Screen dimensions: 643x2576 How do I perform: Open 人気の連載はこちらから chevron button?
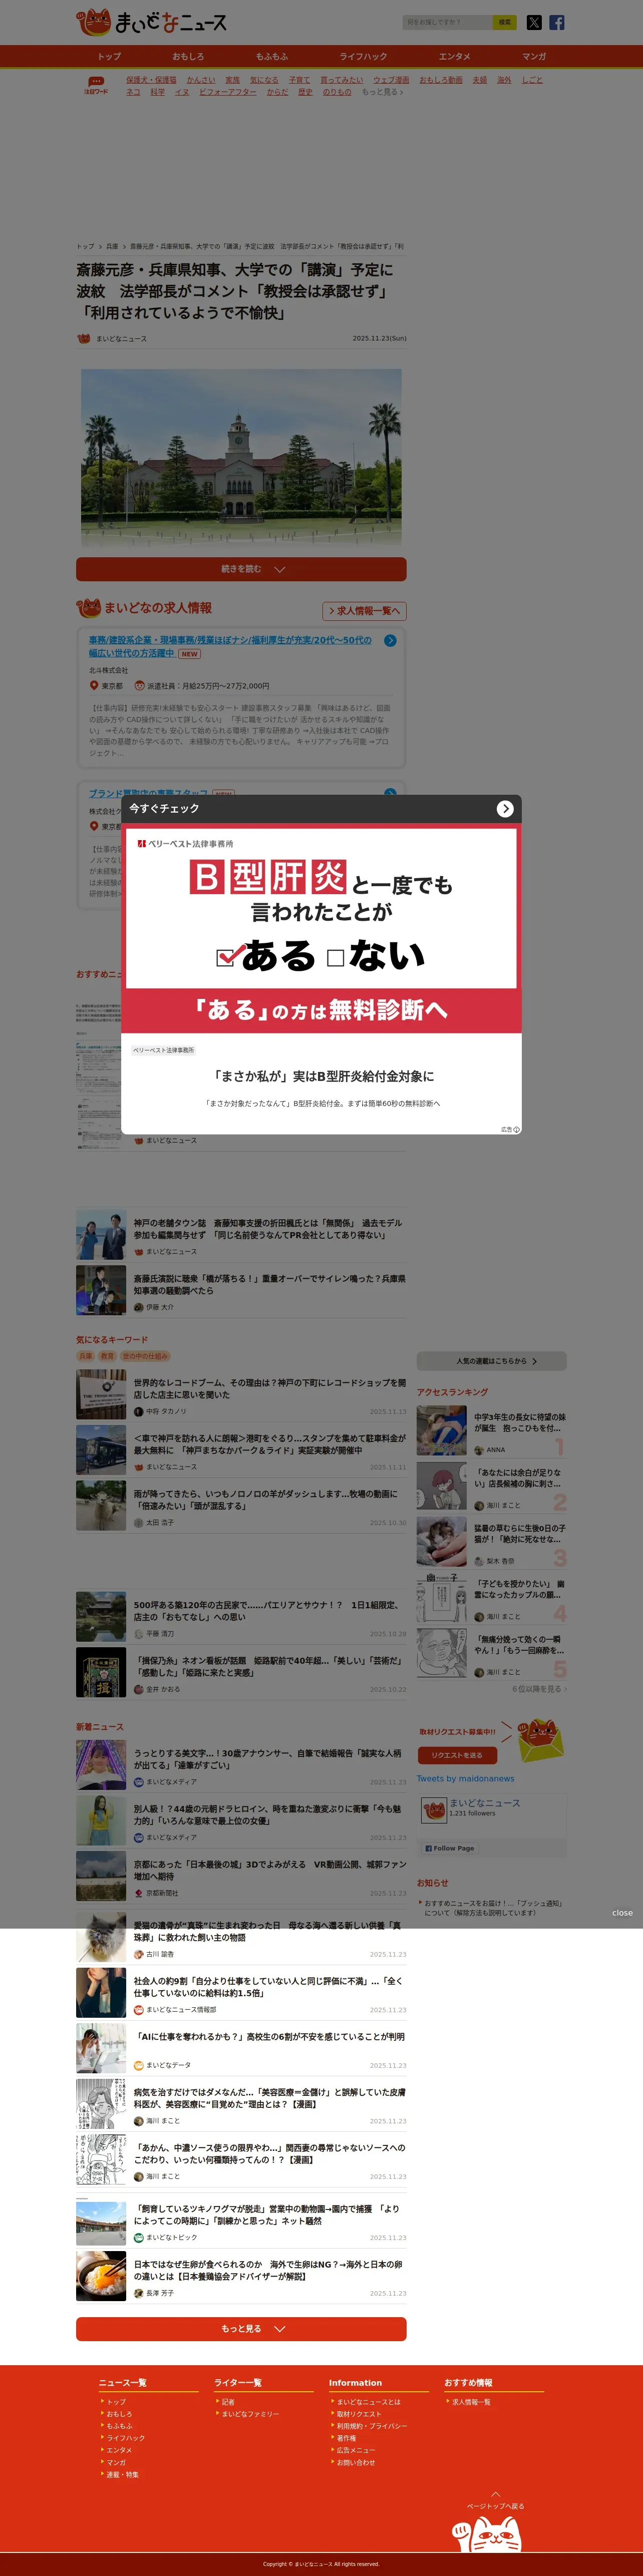(x=492, y=1361)
